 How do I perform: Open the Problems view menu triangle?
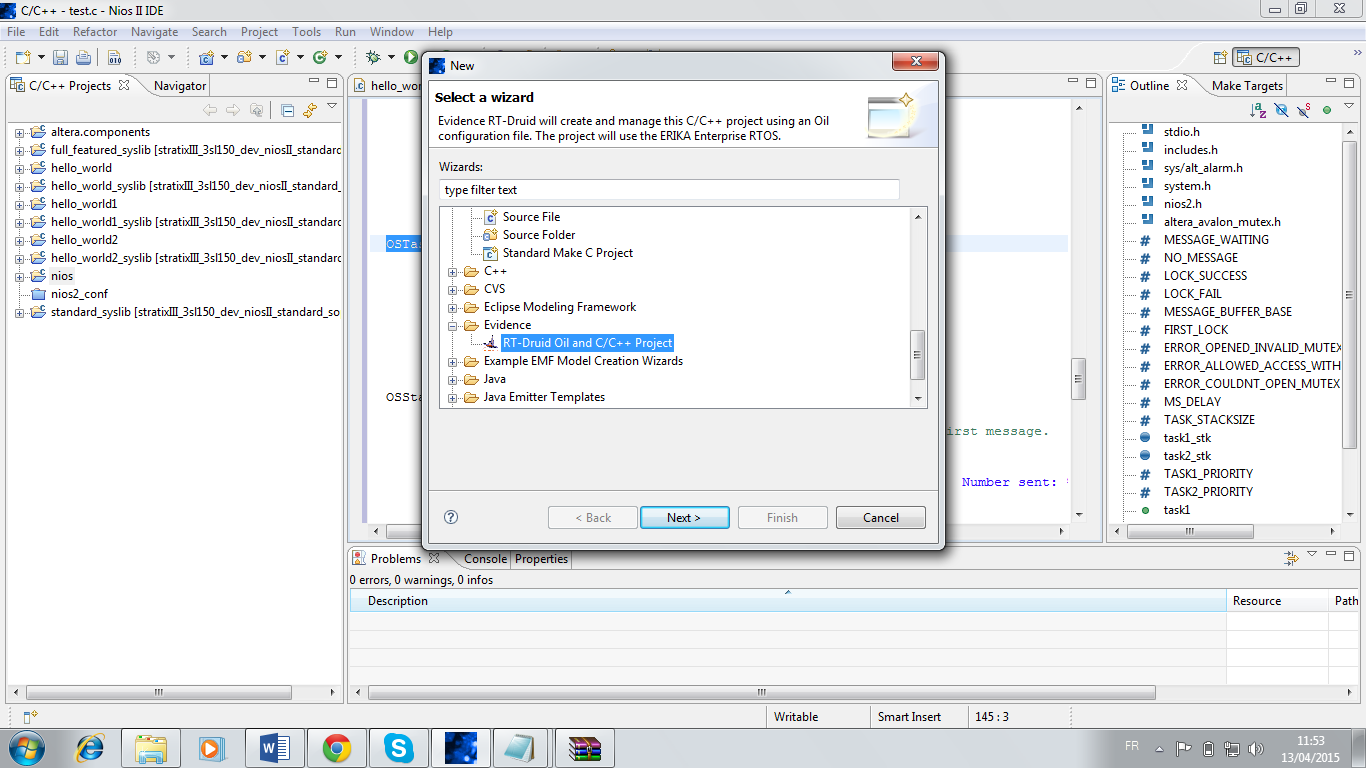(x=1312, y=554)
